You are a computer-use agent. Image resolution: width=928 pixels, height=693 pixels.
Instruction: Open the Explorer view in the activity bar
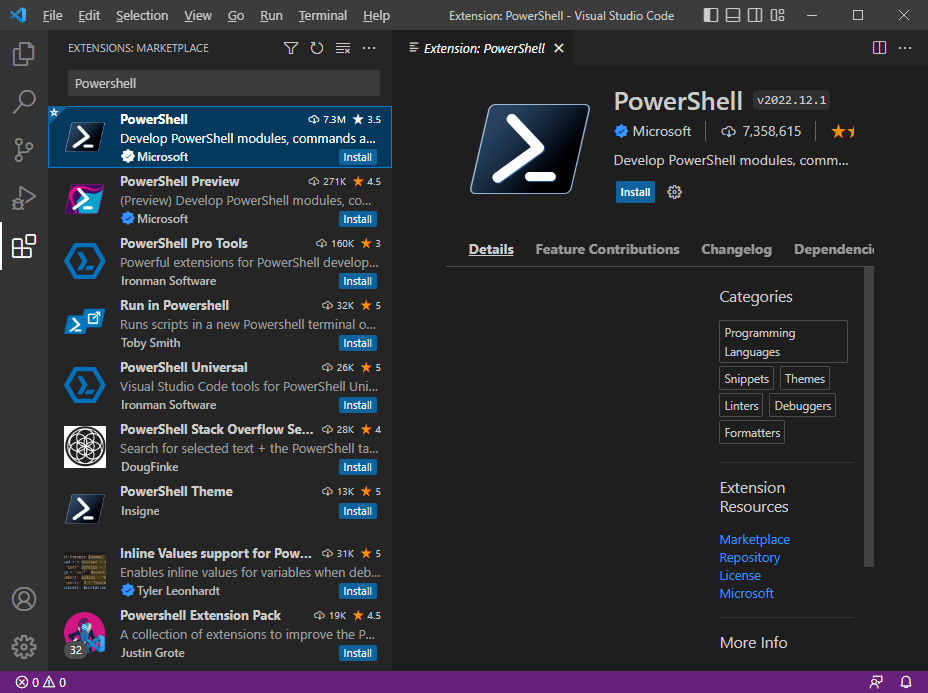click(24, 54)
